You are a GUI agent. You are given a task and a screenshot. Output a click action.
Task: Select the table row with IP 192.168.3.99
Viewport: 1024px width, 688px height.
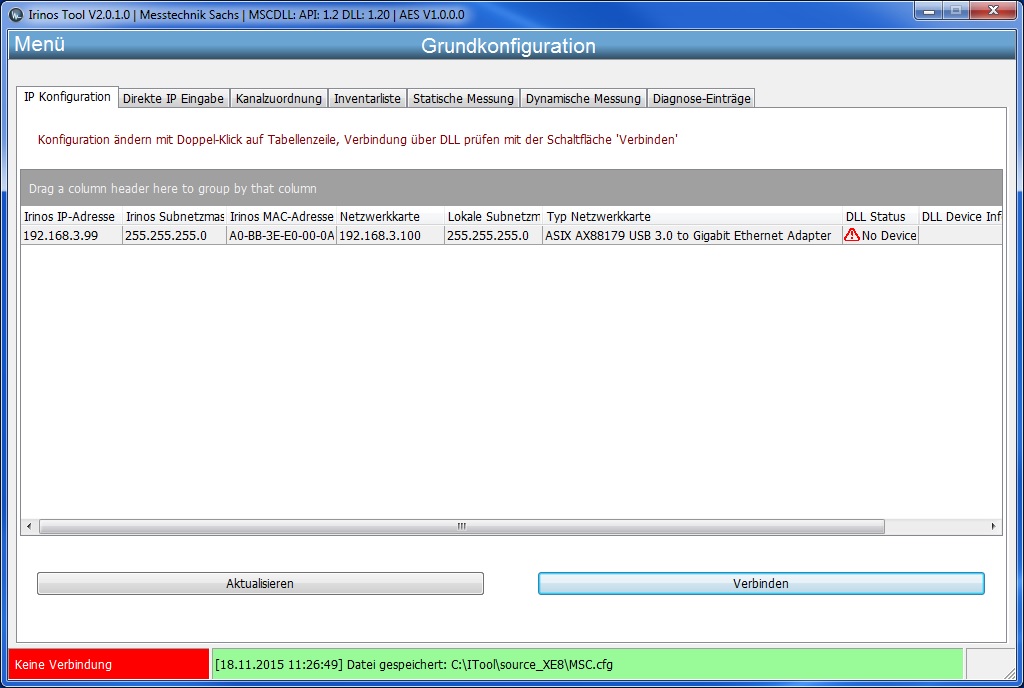[x=511, y=235]
